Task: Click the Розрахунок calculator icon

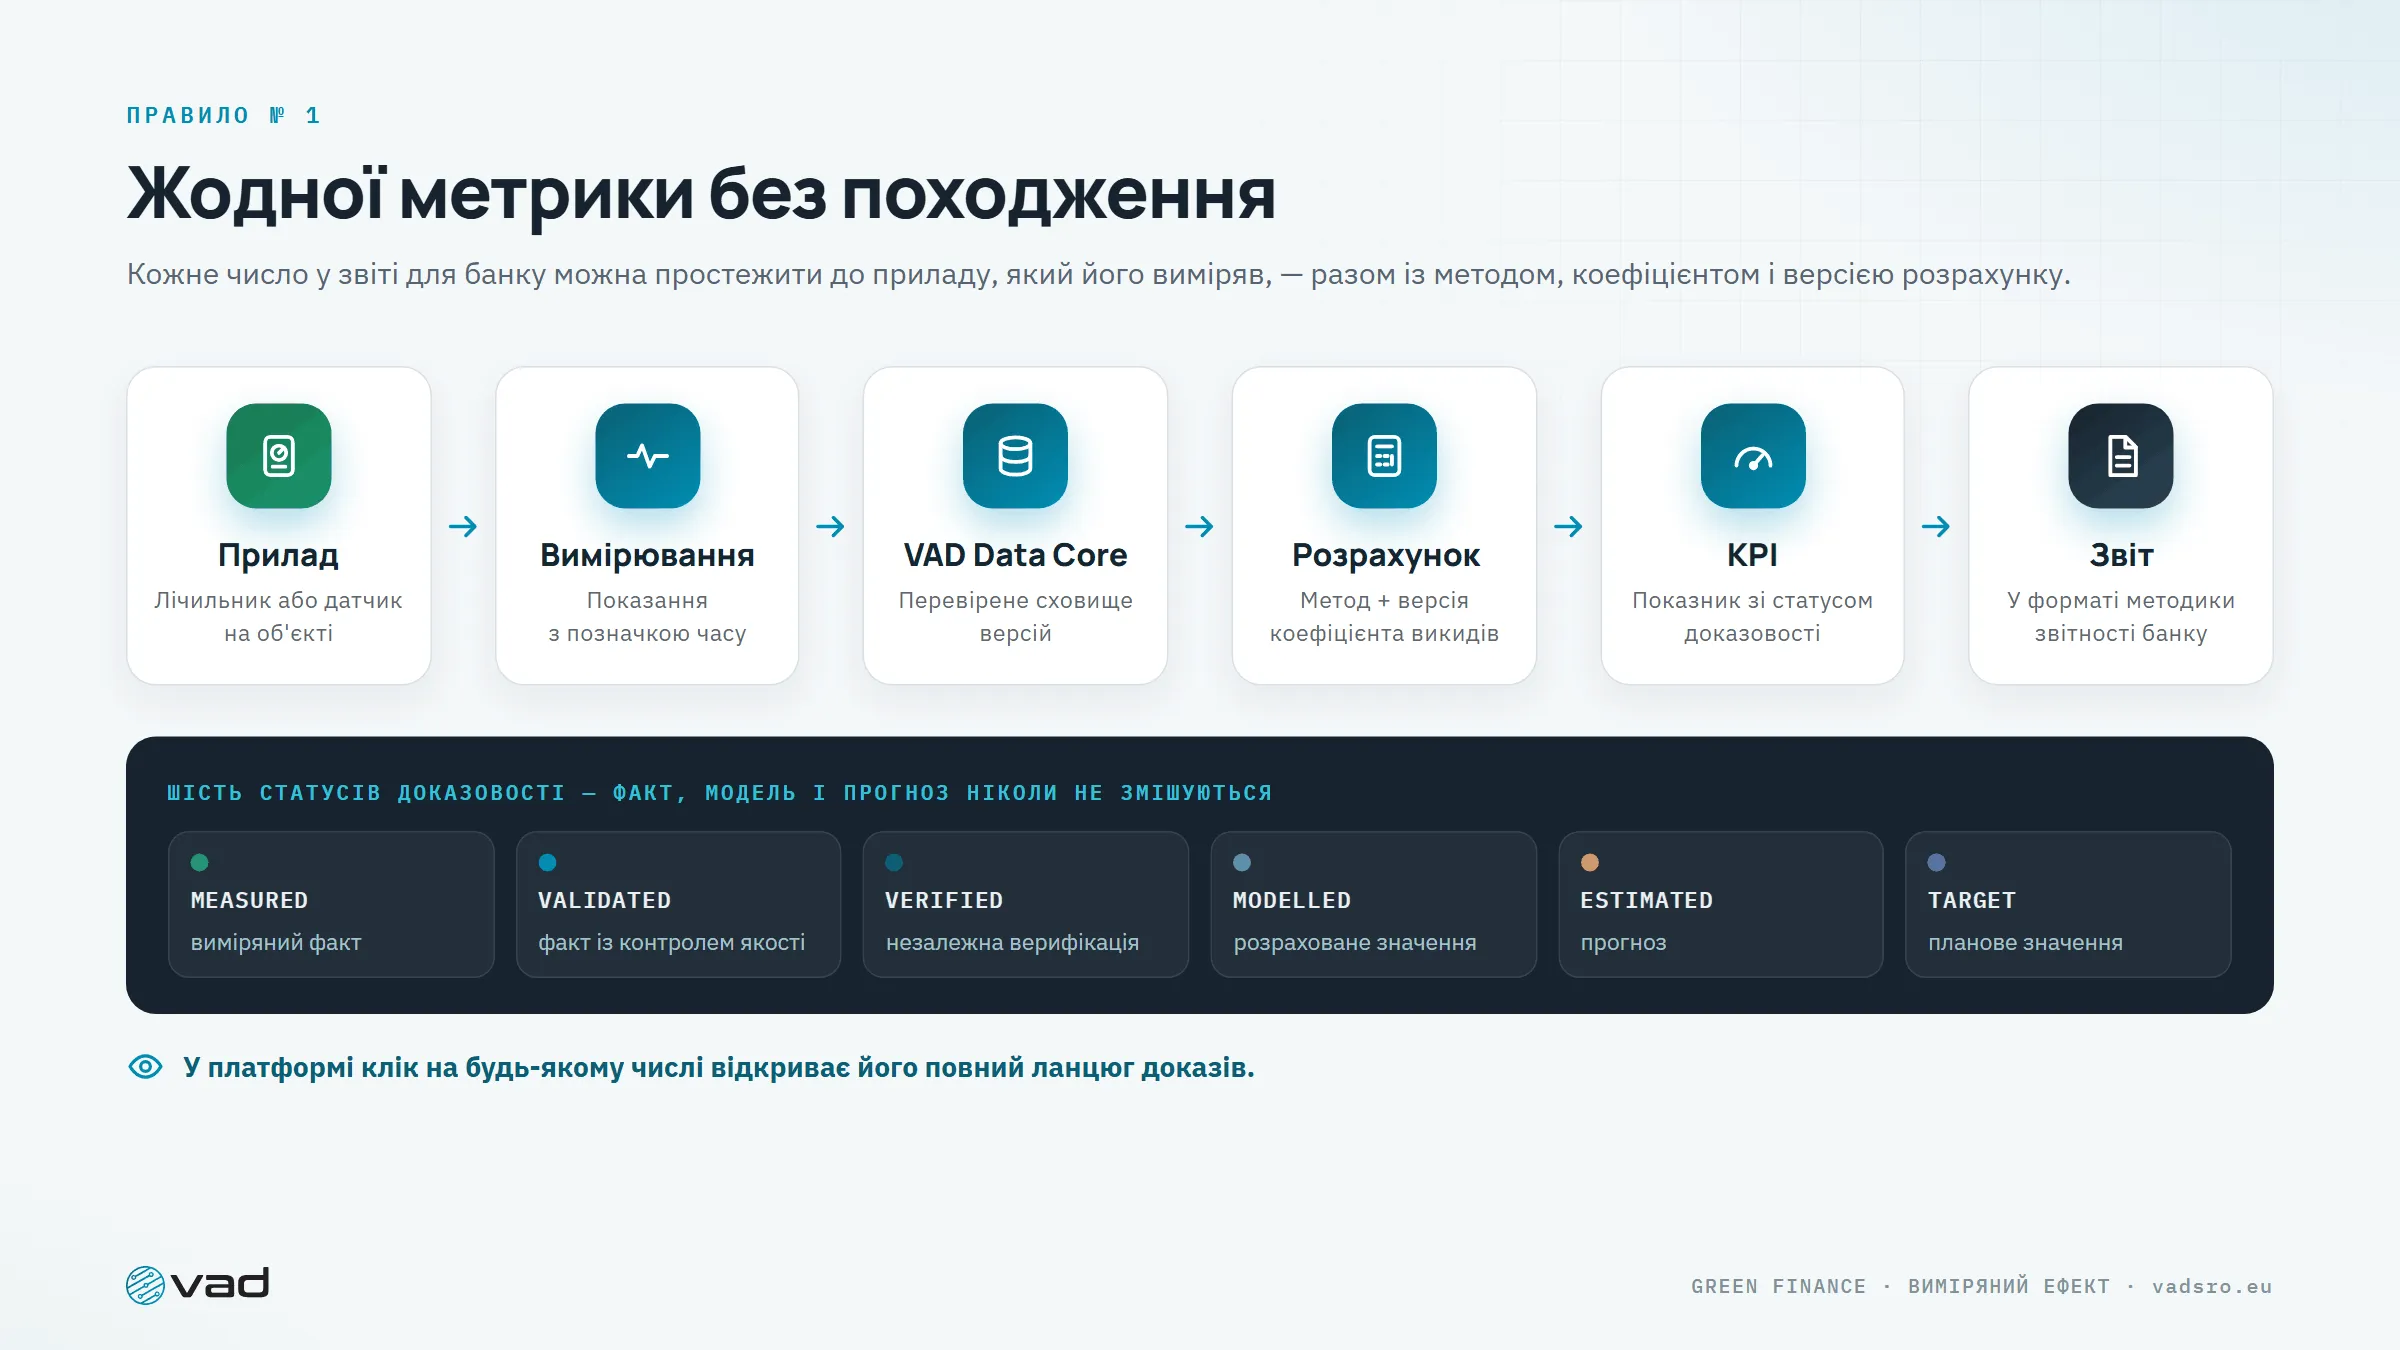Action: point(1384,456)
